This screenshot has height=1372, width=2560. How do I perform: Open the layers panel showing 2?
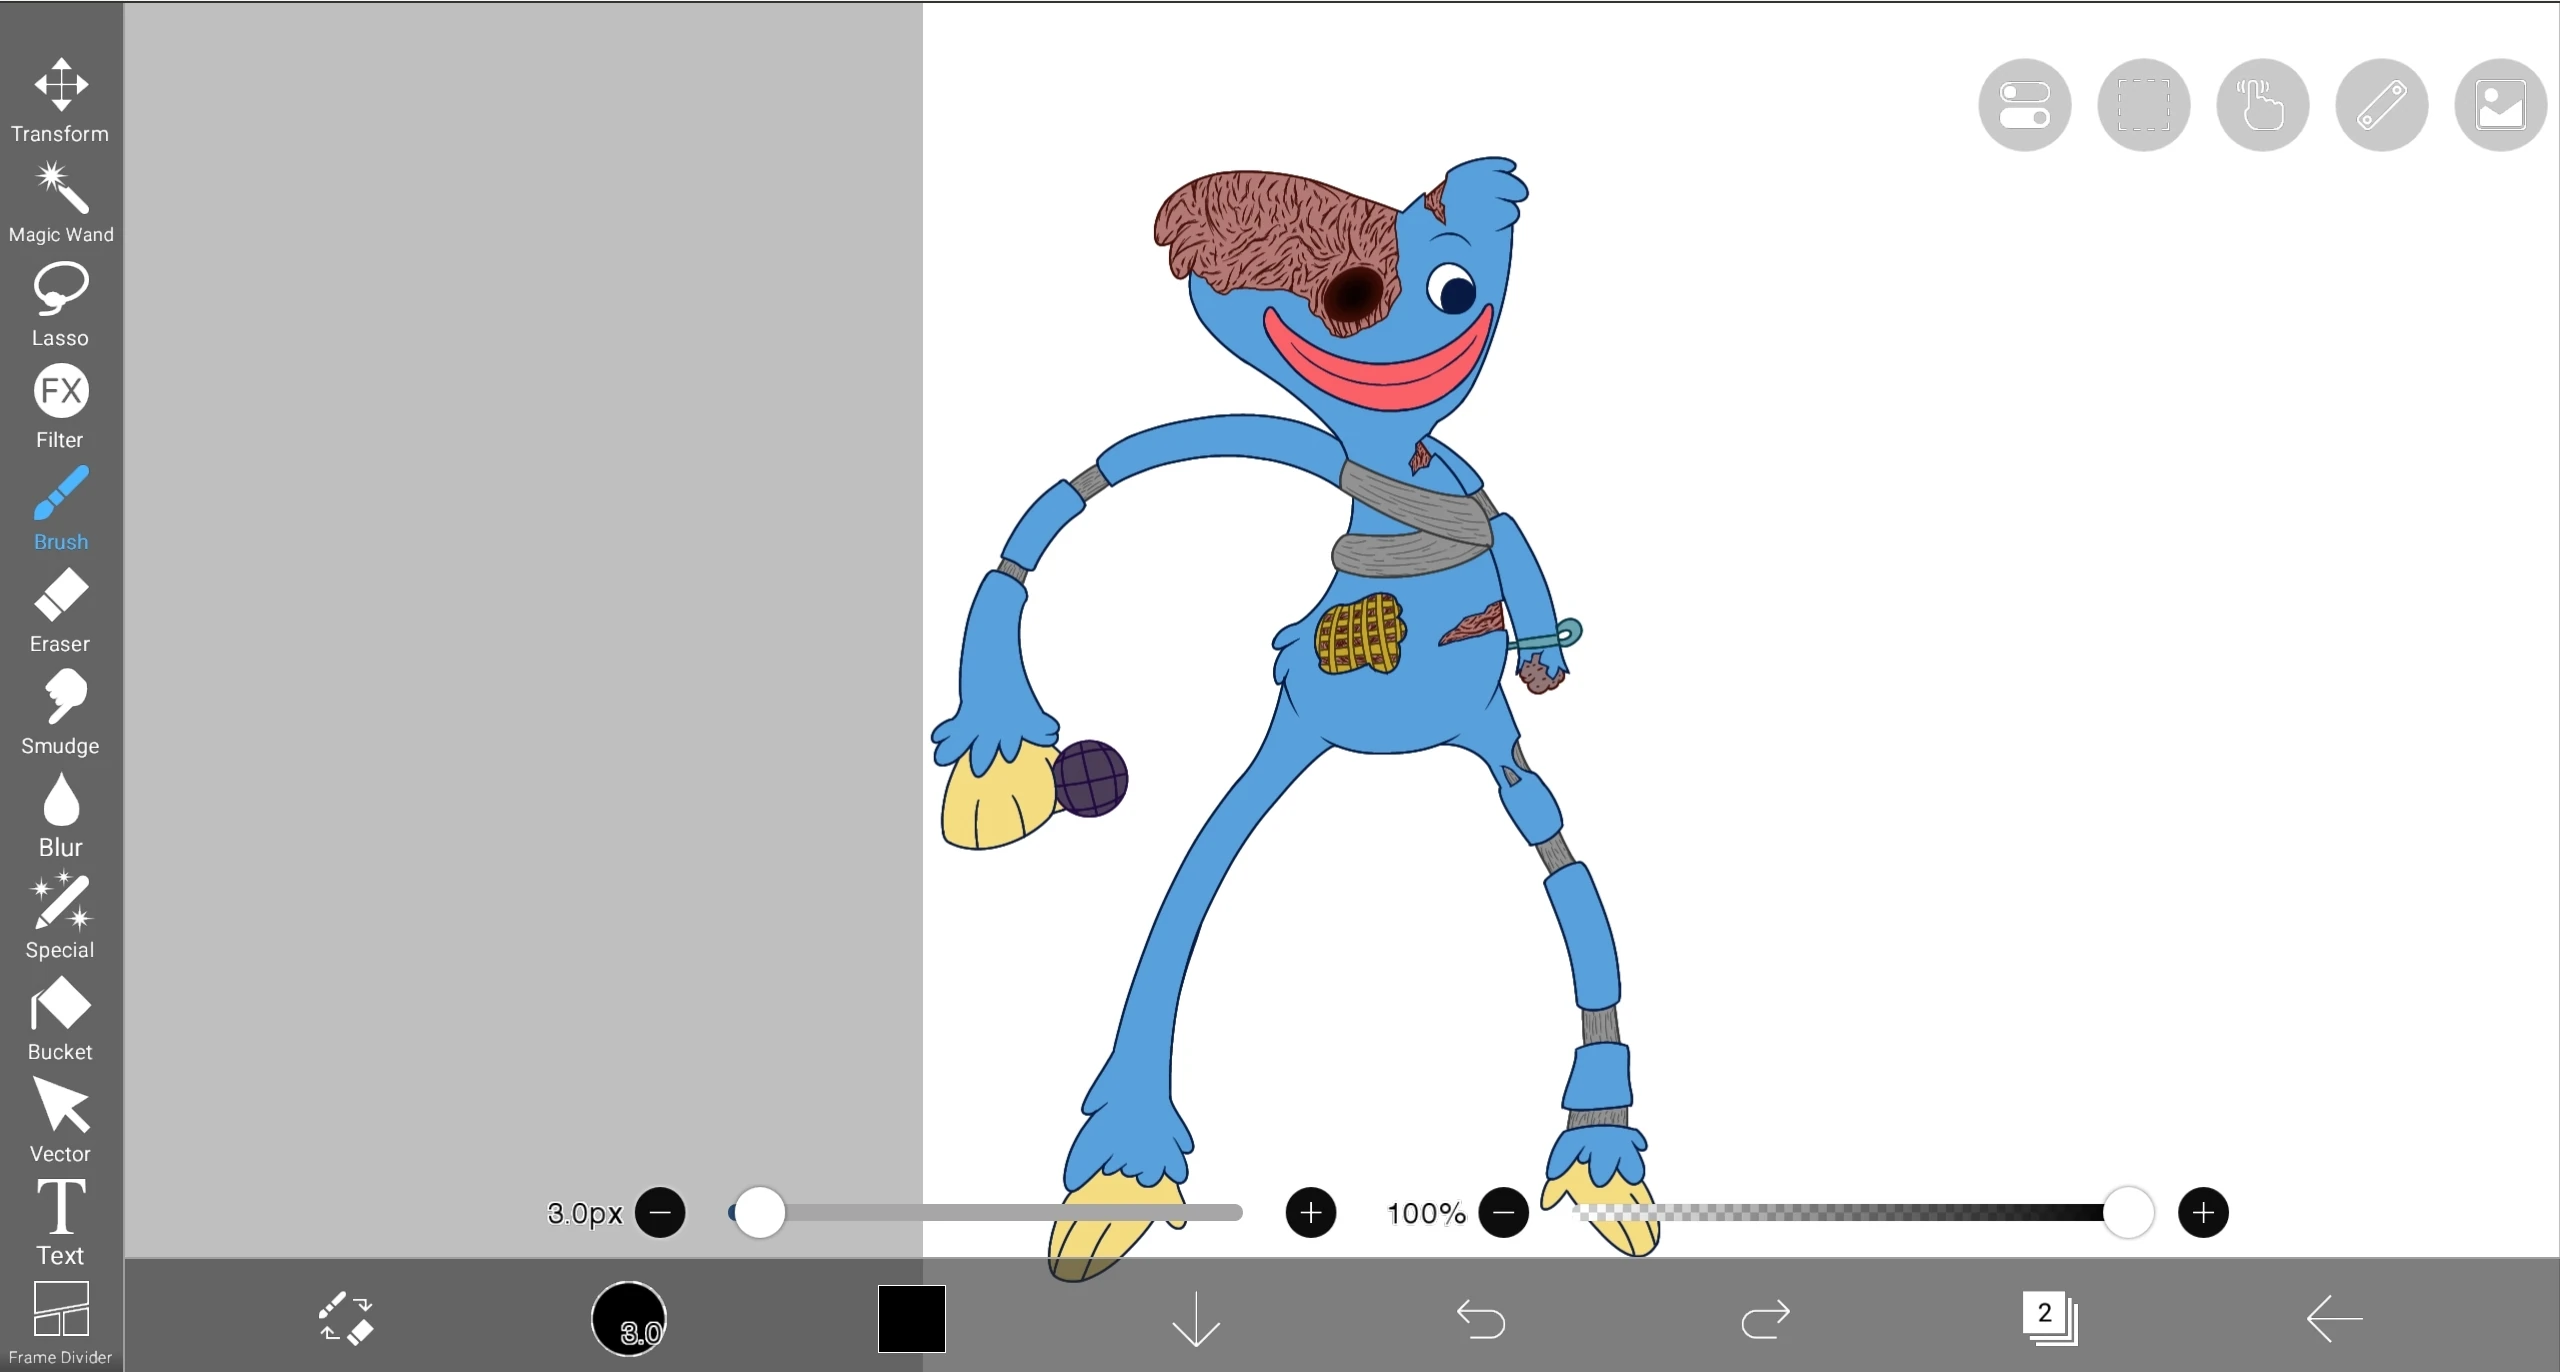click(2048, 1318)
